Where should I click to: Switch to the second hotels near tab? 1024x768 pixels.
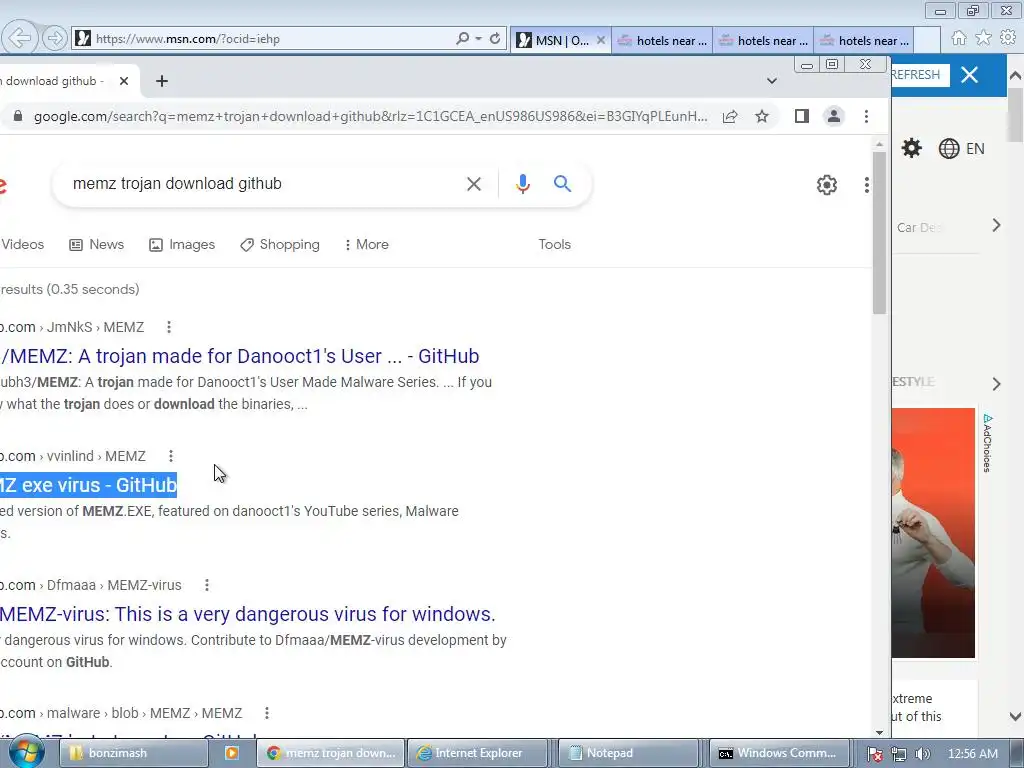[x=763, y=40]
